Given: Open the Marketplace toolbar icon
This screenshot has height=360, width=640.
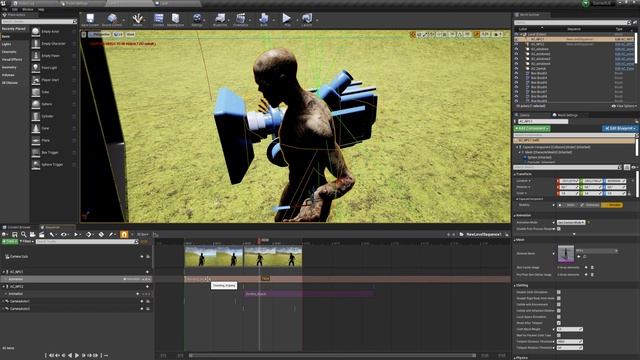Looking at the screenshot, I should click(176, 19).
